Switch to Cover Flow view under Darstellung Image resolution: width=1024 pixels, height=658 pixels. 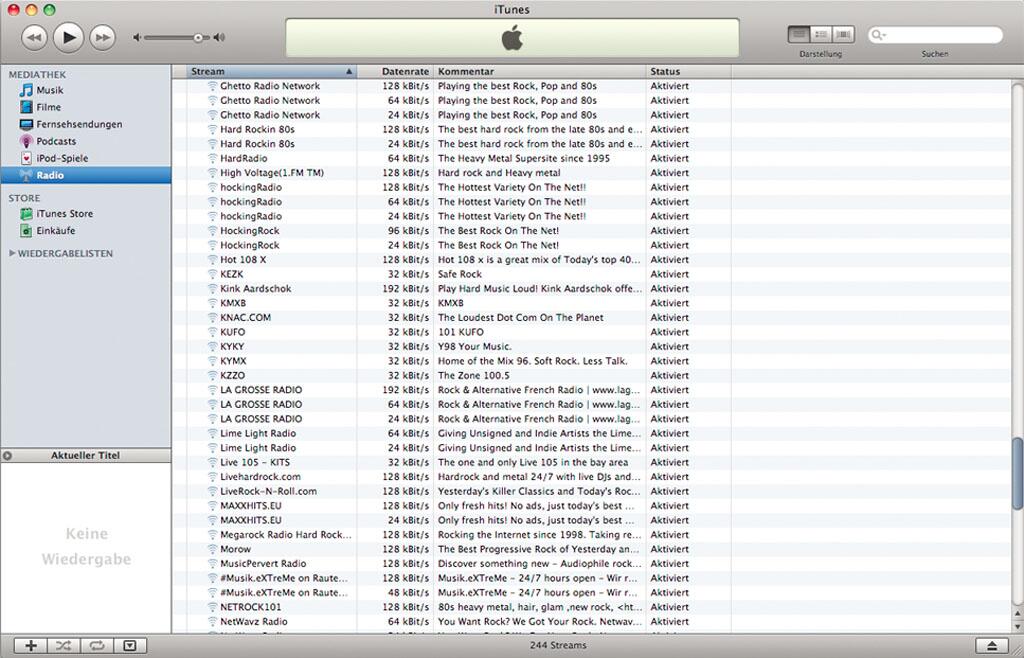(841, 33)
